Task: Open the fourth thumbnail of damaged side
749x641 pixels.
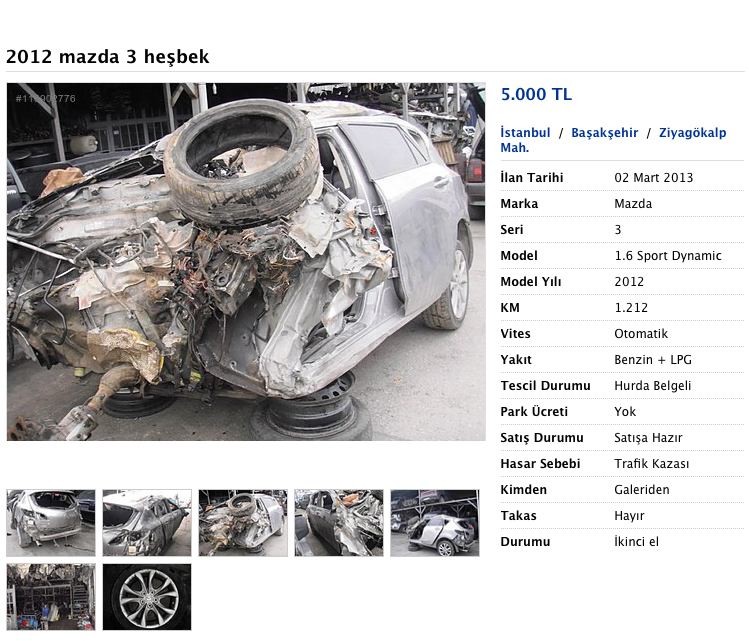Action: click(339, 523)
